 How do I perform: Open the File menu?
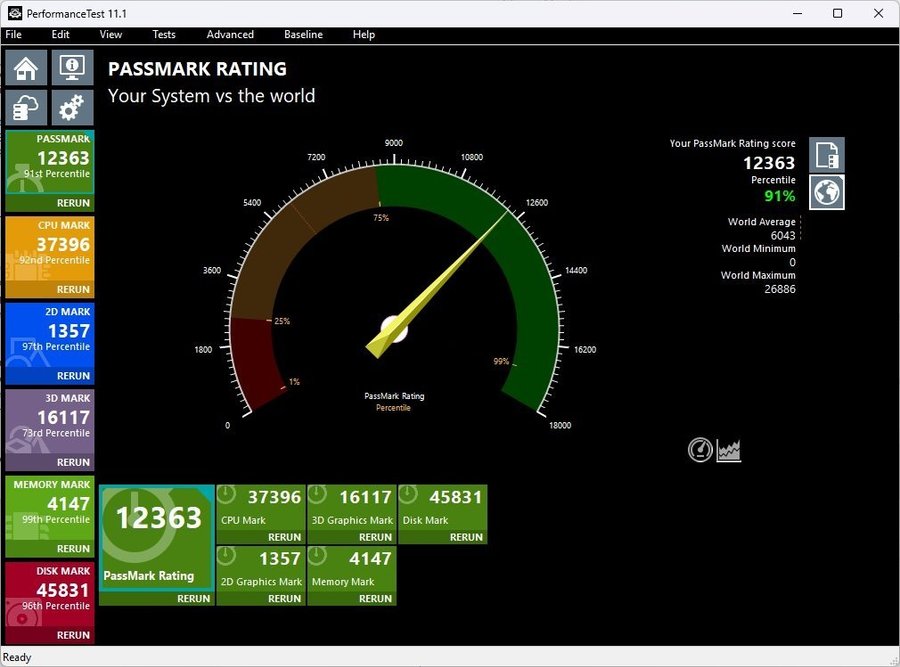[14, 34]
